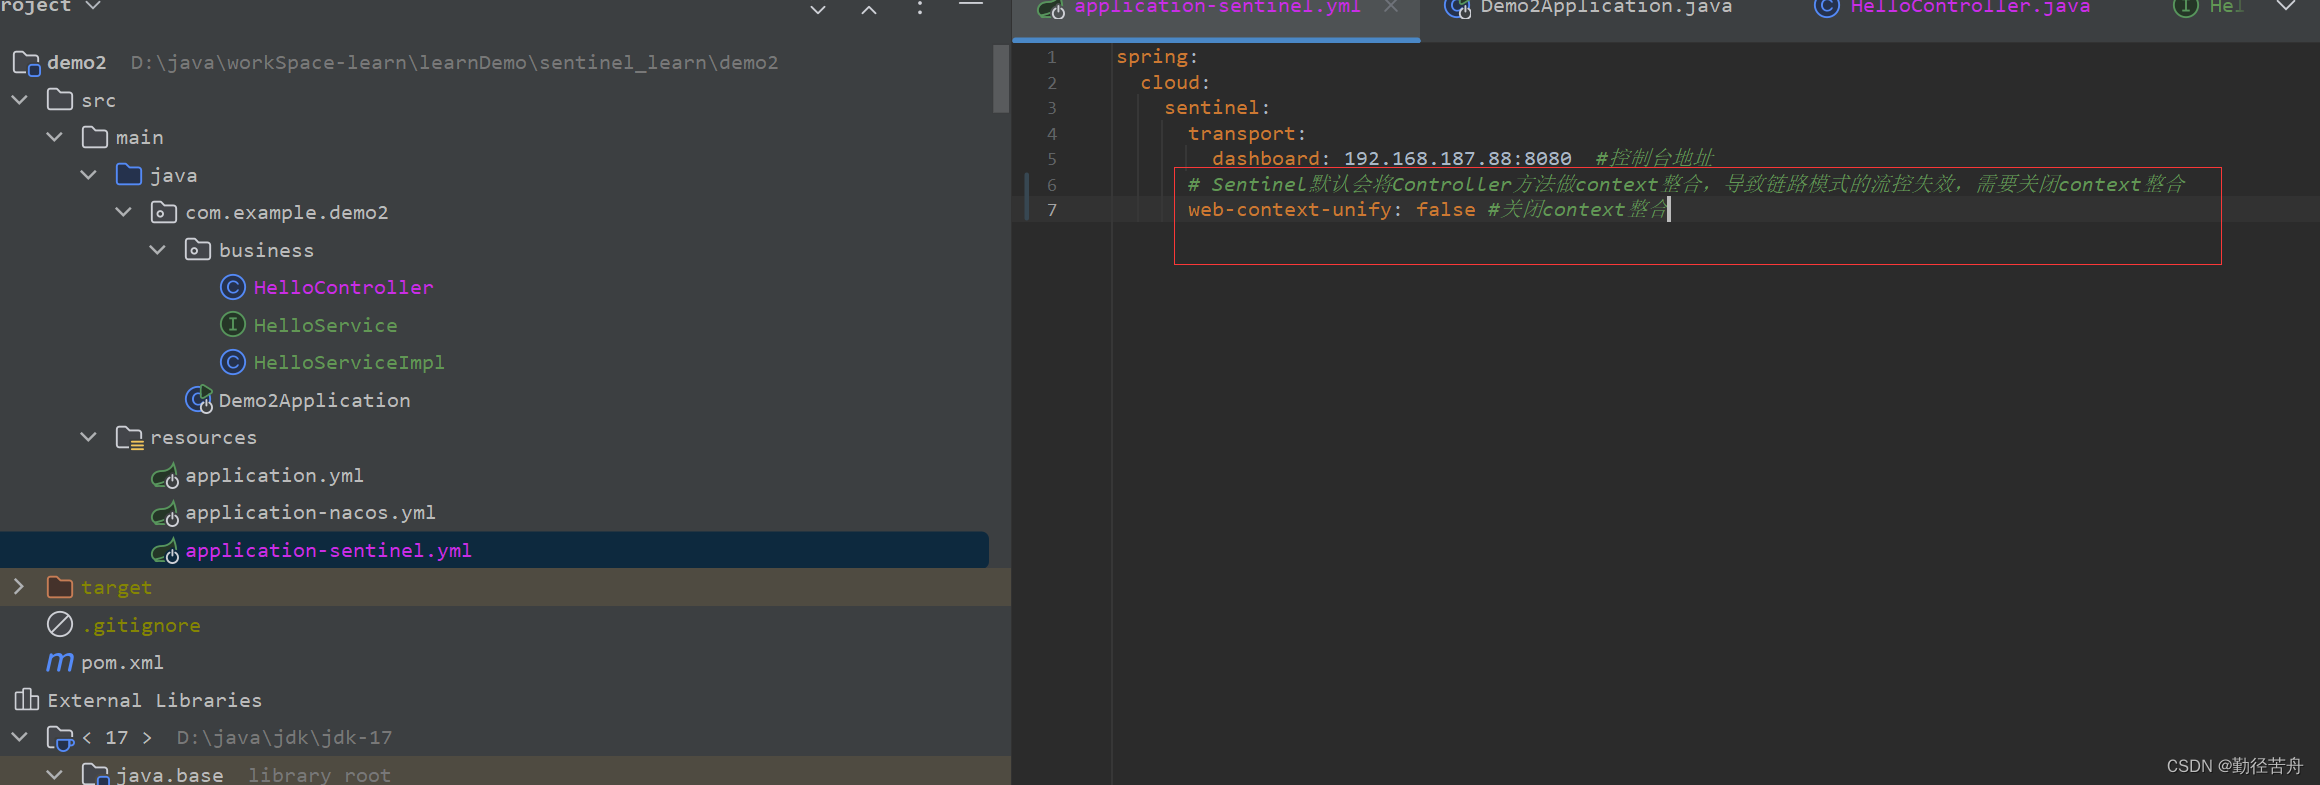Hide the Project tool window

[x=971, y=6]
